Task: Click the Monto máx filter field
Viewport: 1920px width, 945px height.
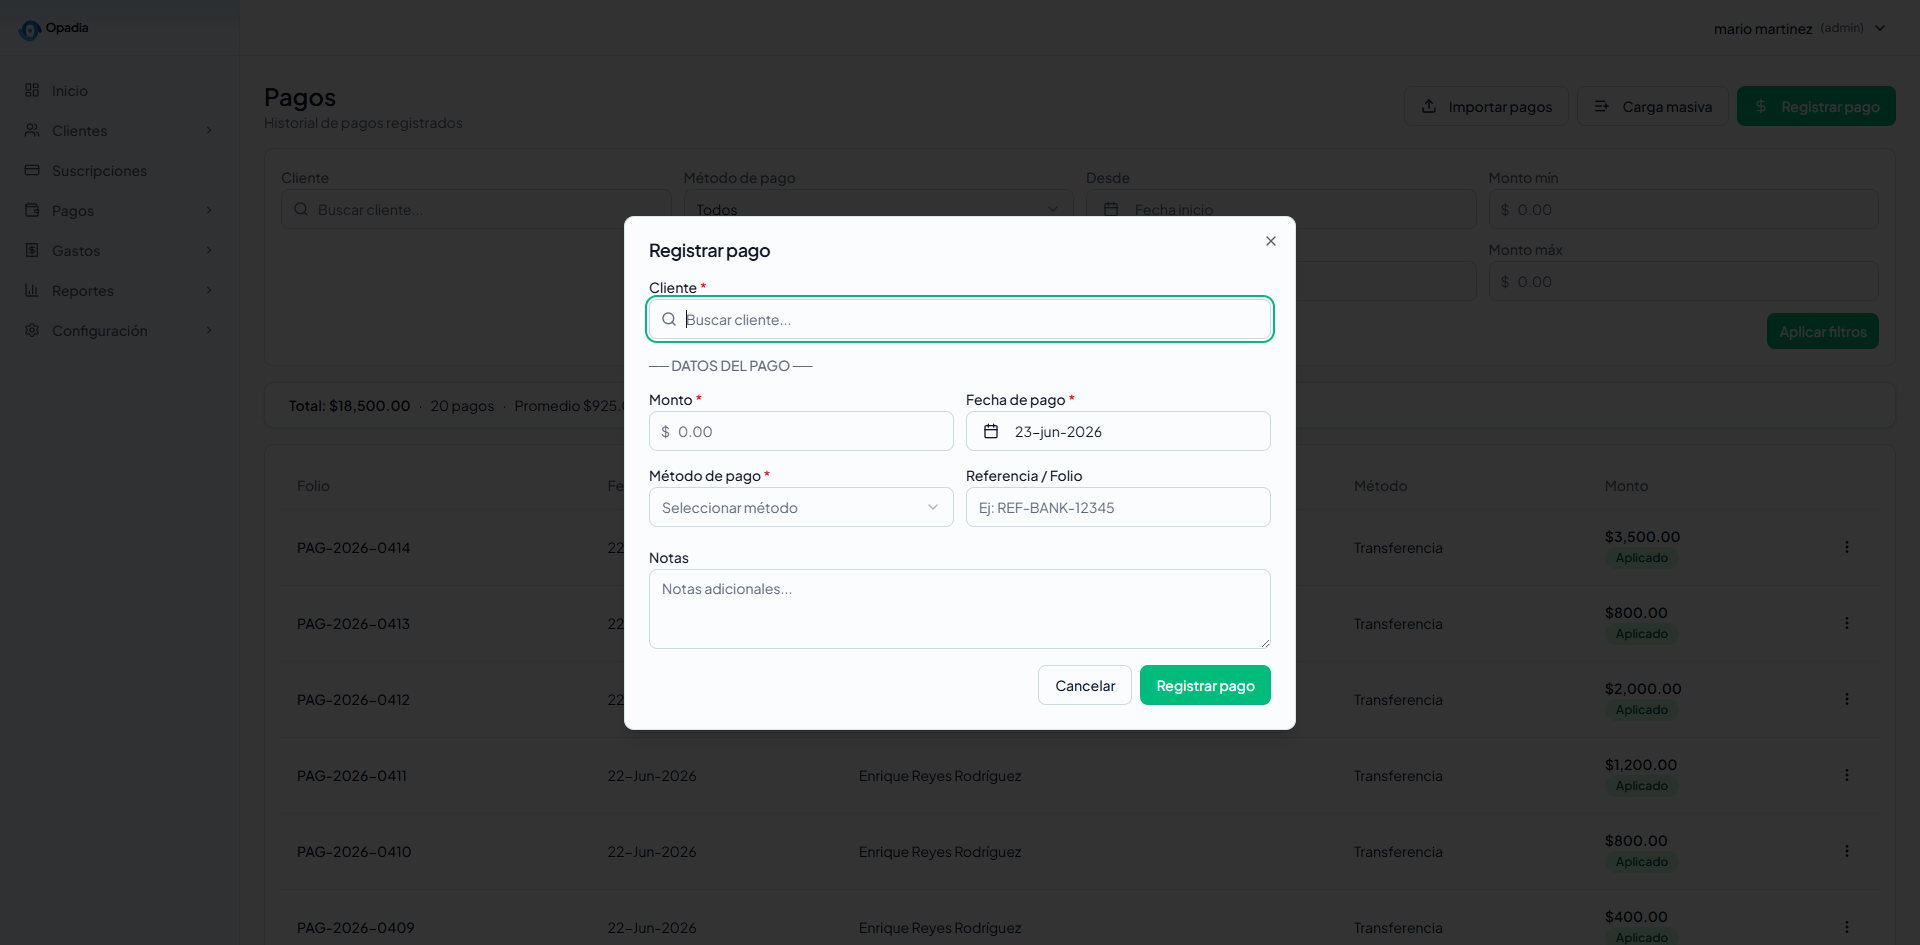Action: (1683, 281)
